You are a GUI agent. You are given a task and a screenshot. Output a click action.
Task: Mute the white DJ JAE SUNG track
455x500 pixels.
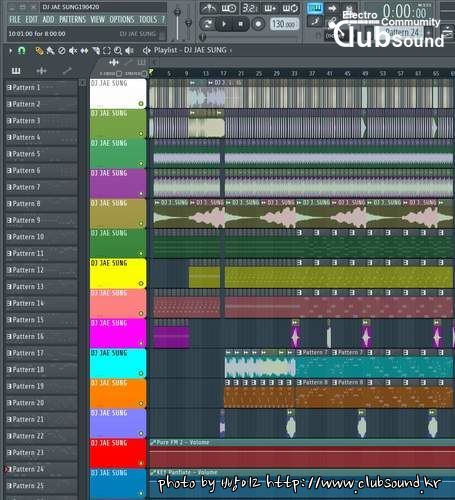[141, 104]
